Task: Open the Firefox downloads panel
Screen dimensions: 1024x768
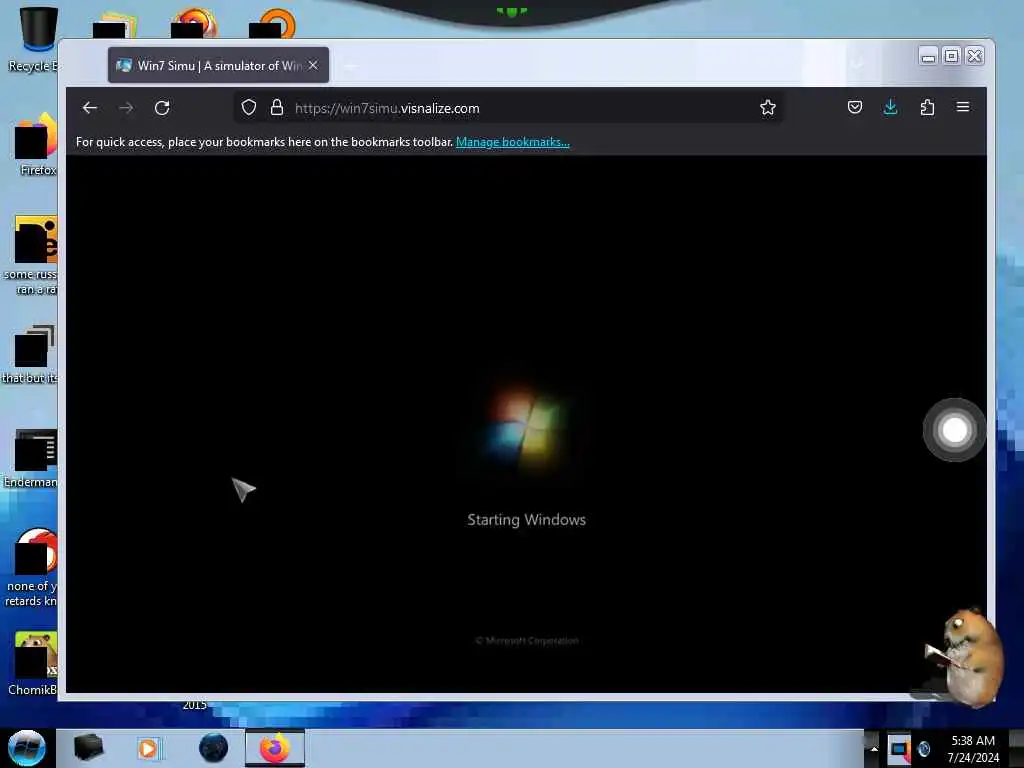Action: [890, 107]
